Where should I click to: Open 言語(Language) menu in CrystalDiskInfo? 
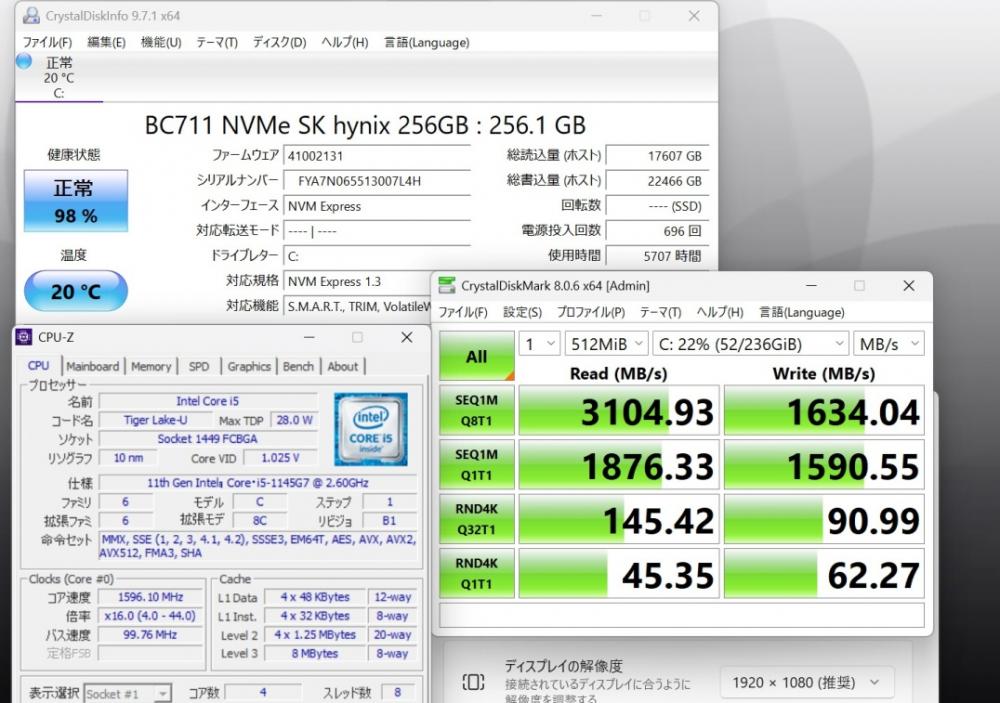coord(427,42)
